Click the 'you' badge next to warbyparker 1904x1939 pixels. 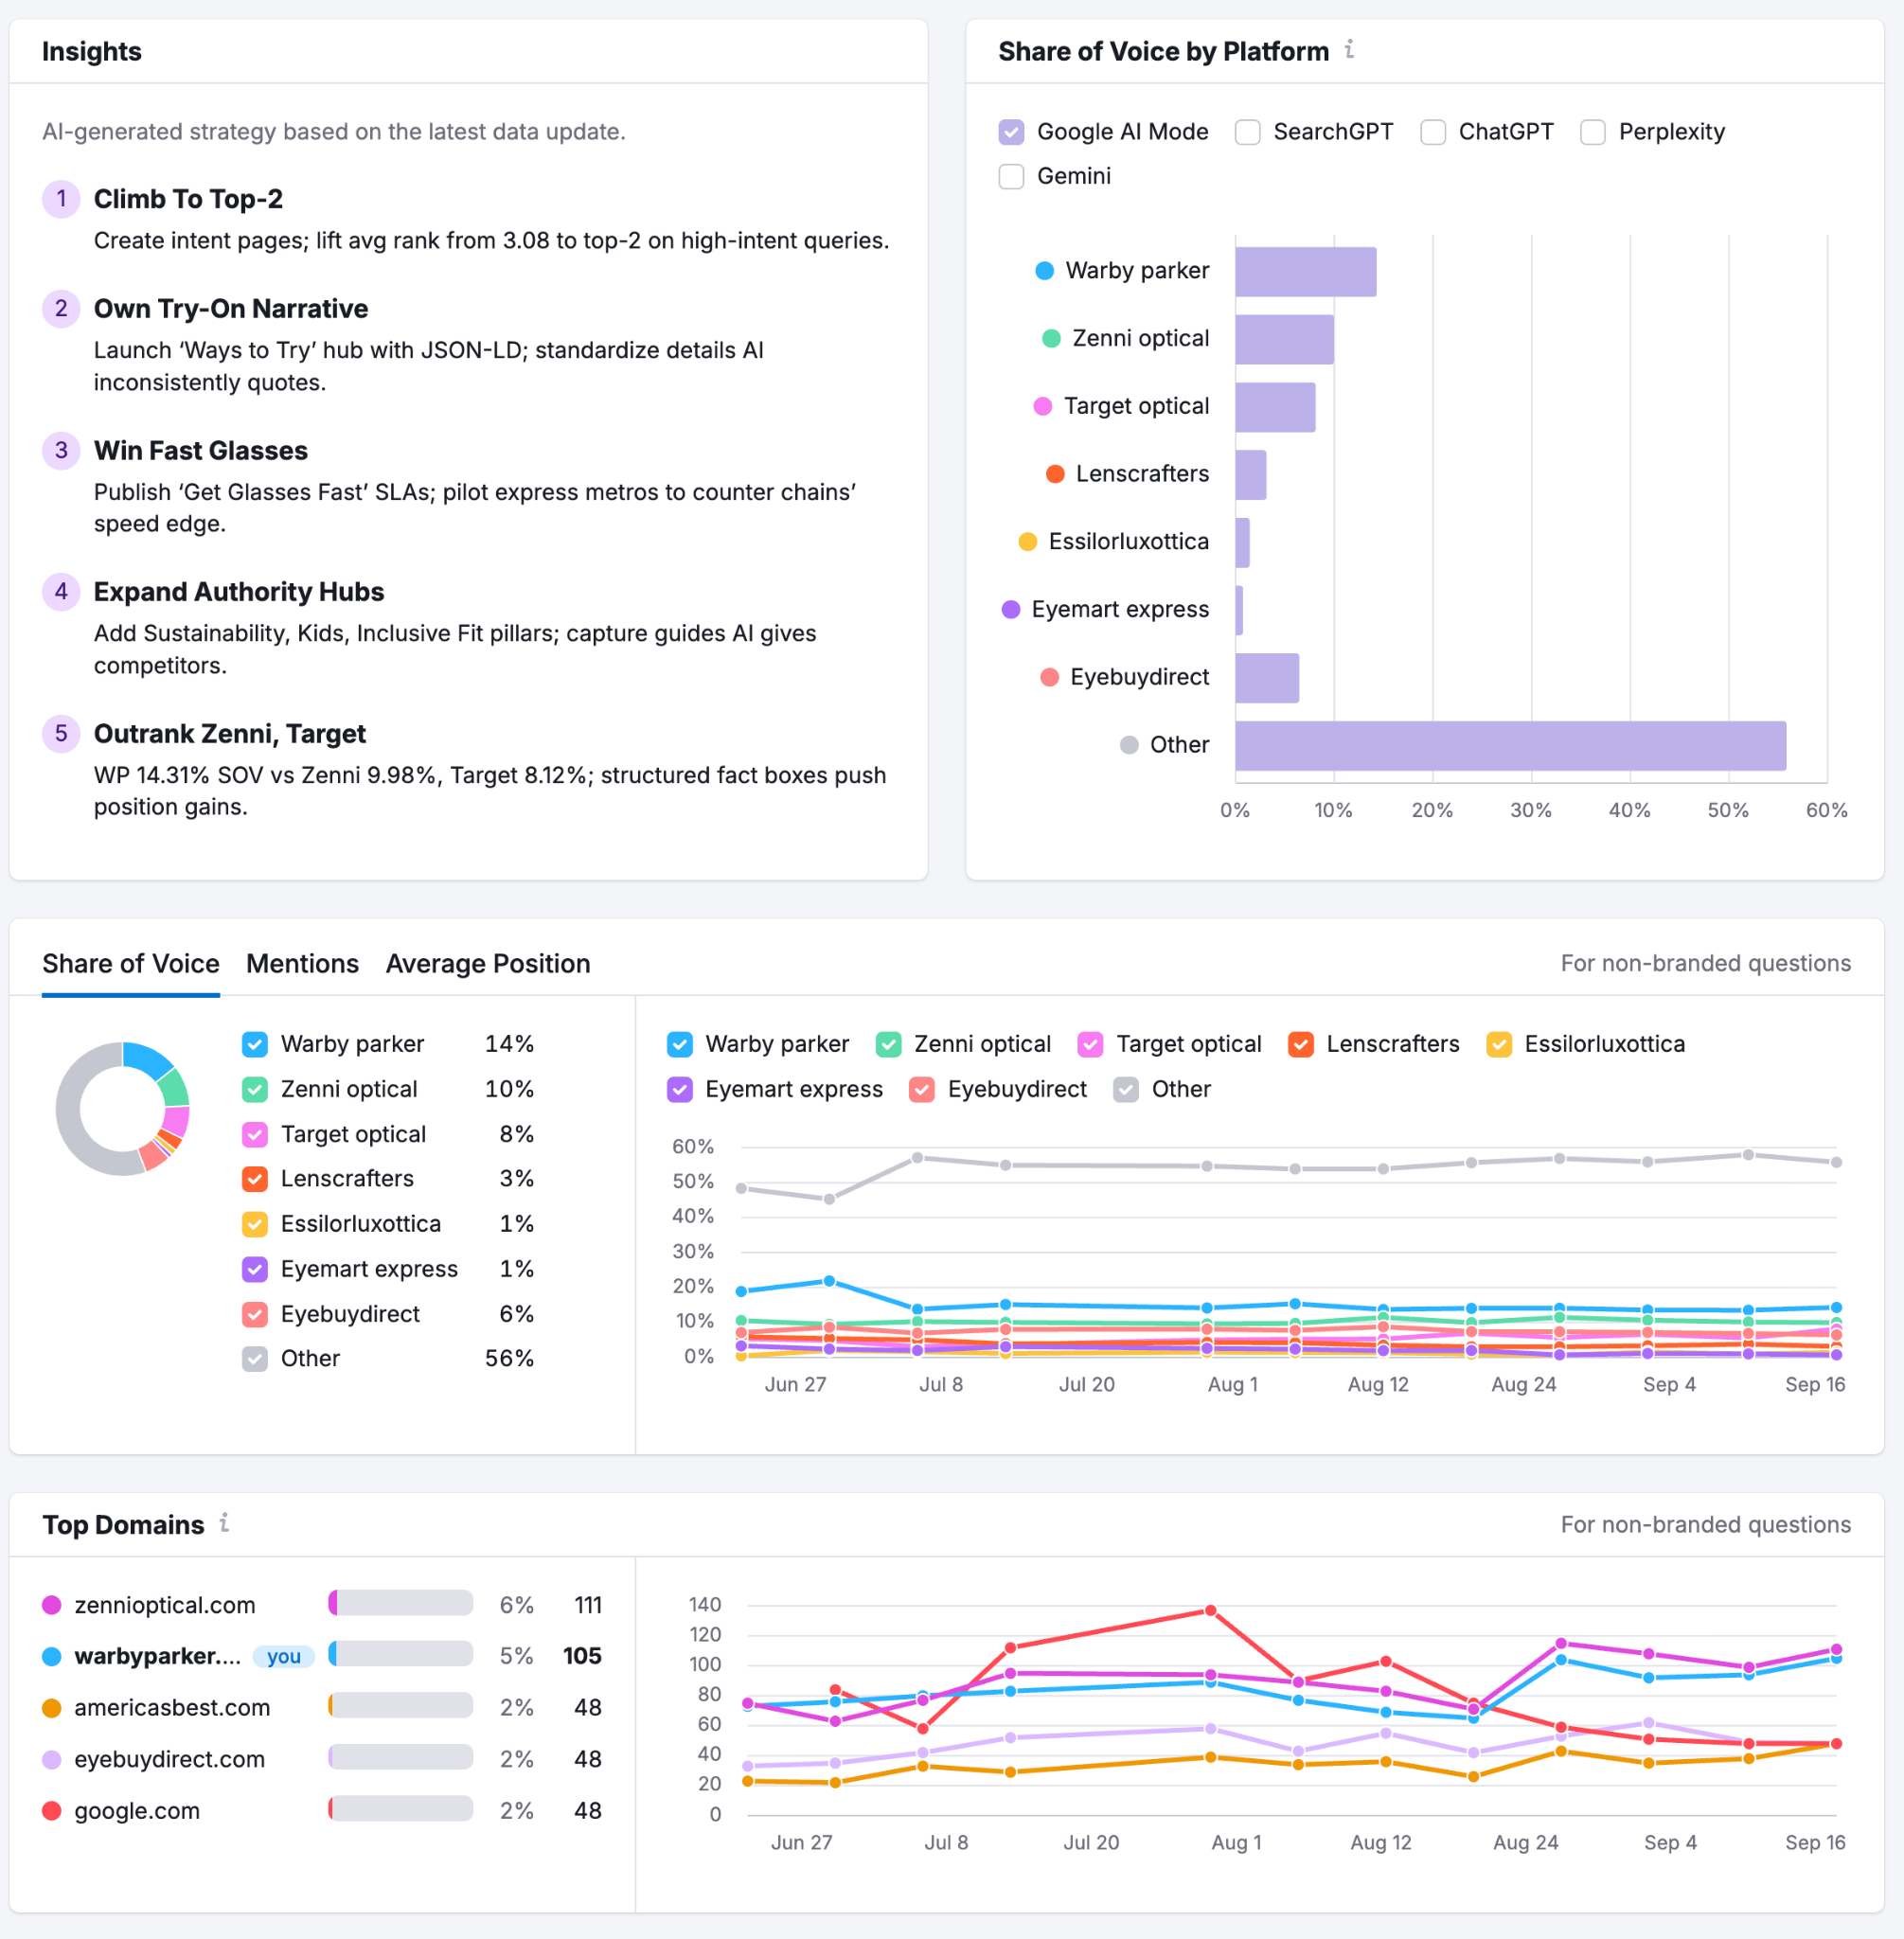(283, 1656)
